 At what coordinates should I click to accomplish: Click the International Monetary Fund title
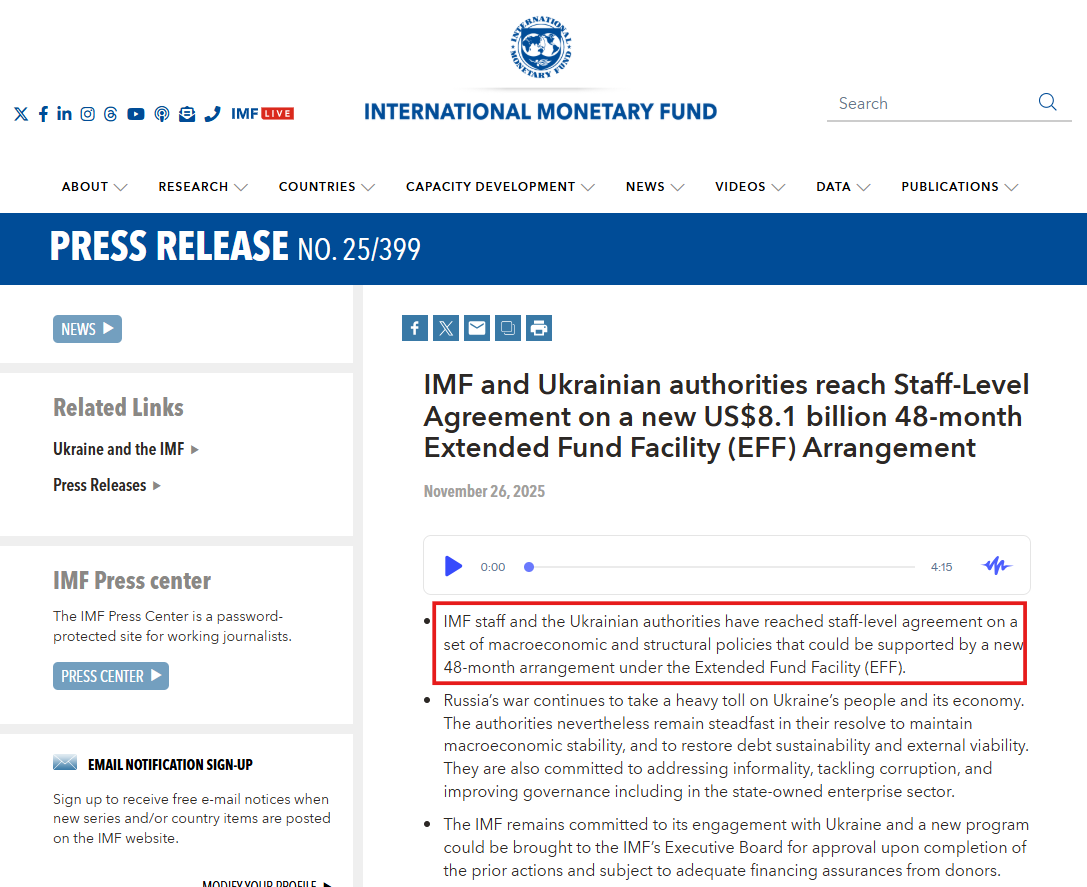point(541,112)
